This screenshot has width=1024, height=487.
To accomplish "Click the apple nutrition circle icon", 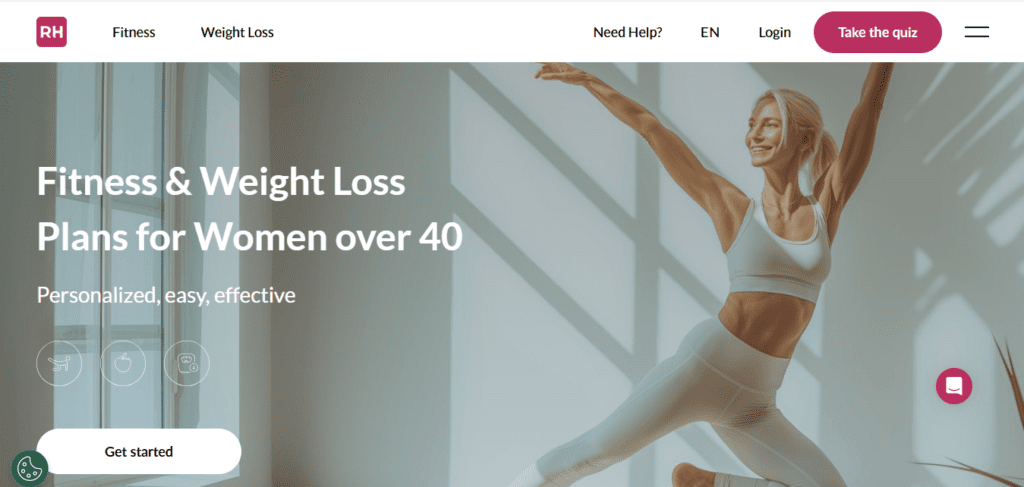I will click(x=123, y=363).
